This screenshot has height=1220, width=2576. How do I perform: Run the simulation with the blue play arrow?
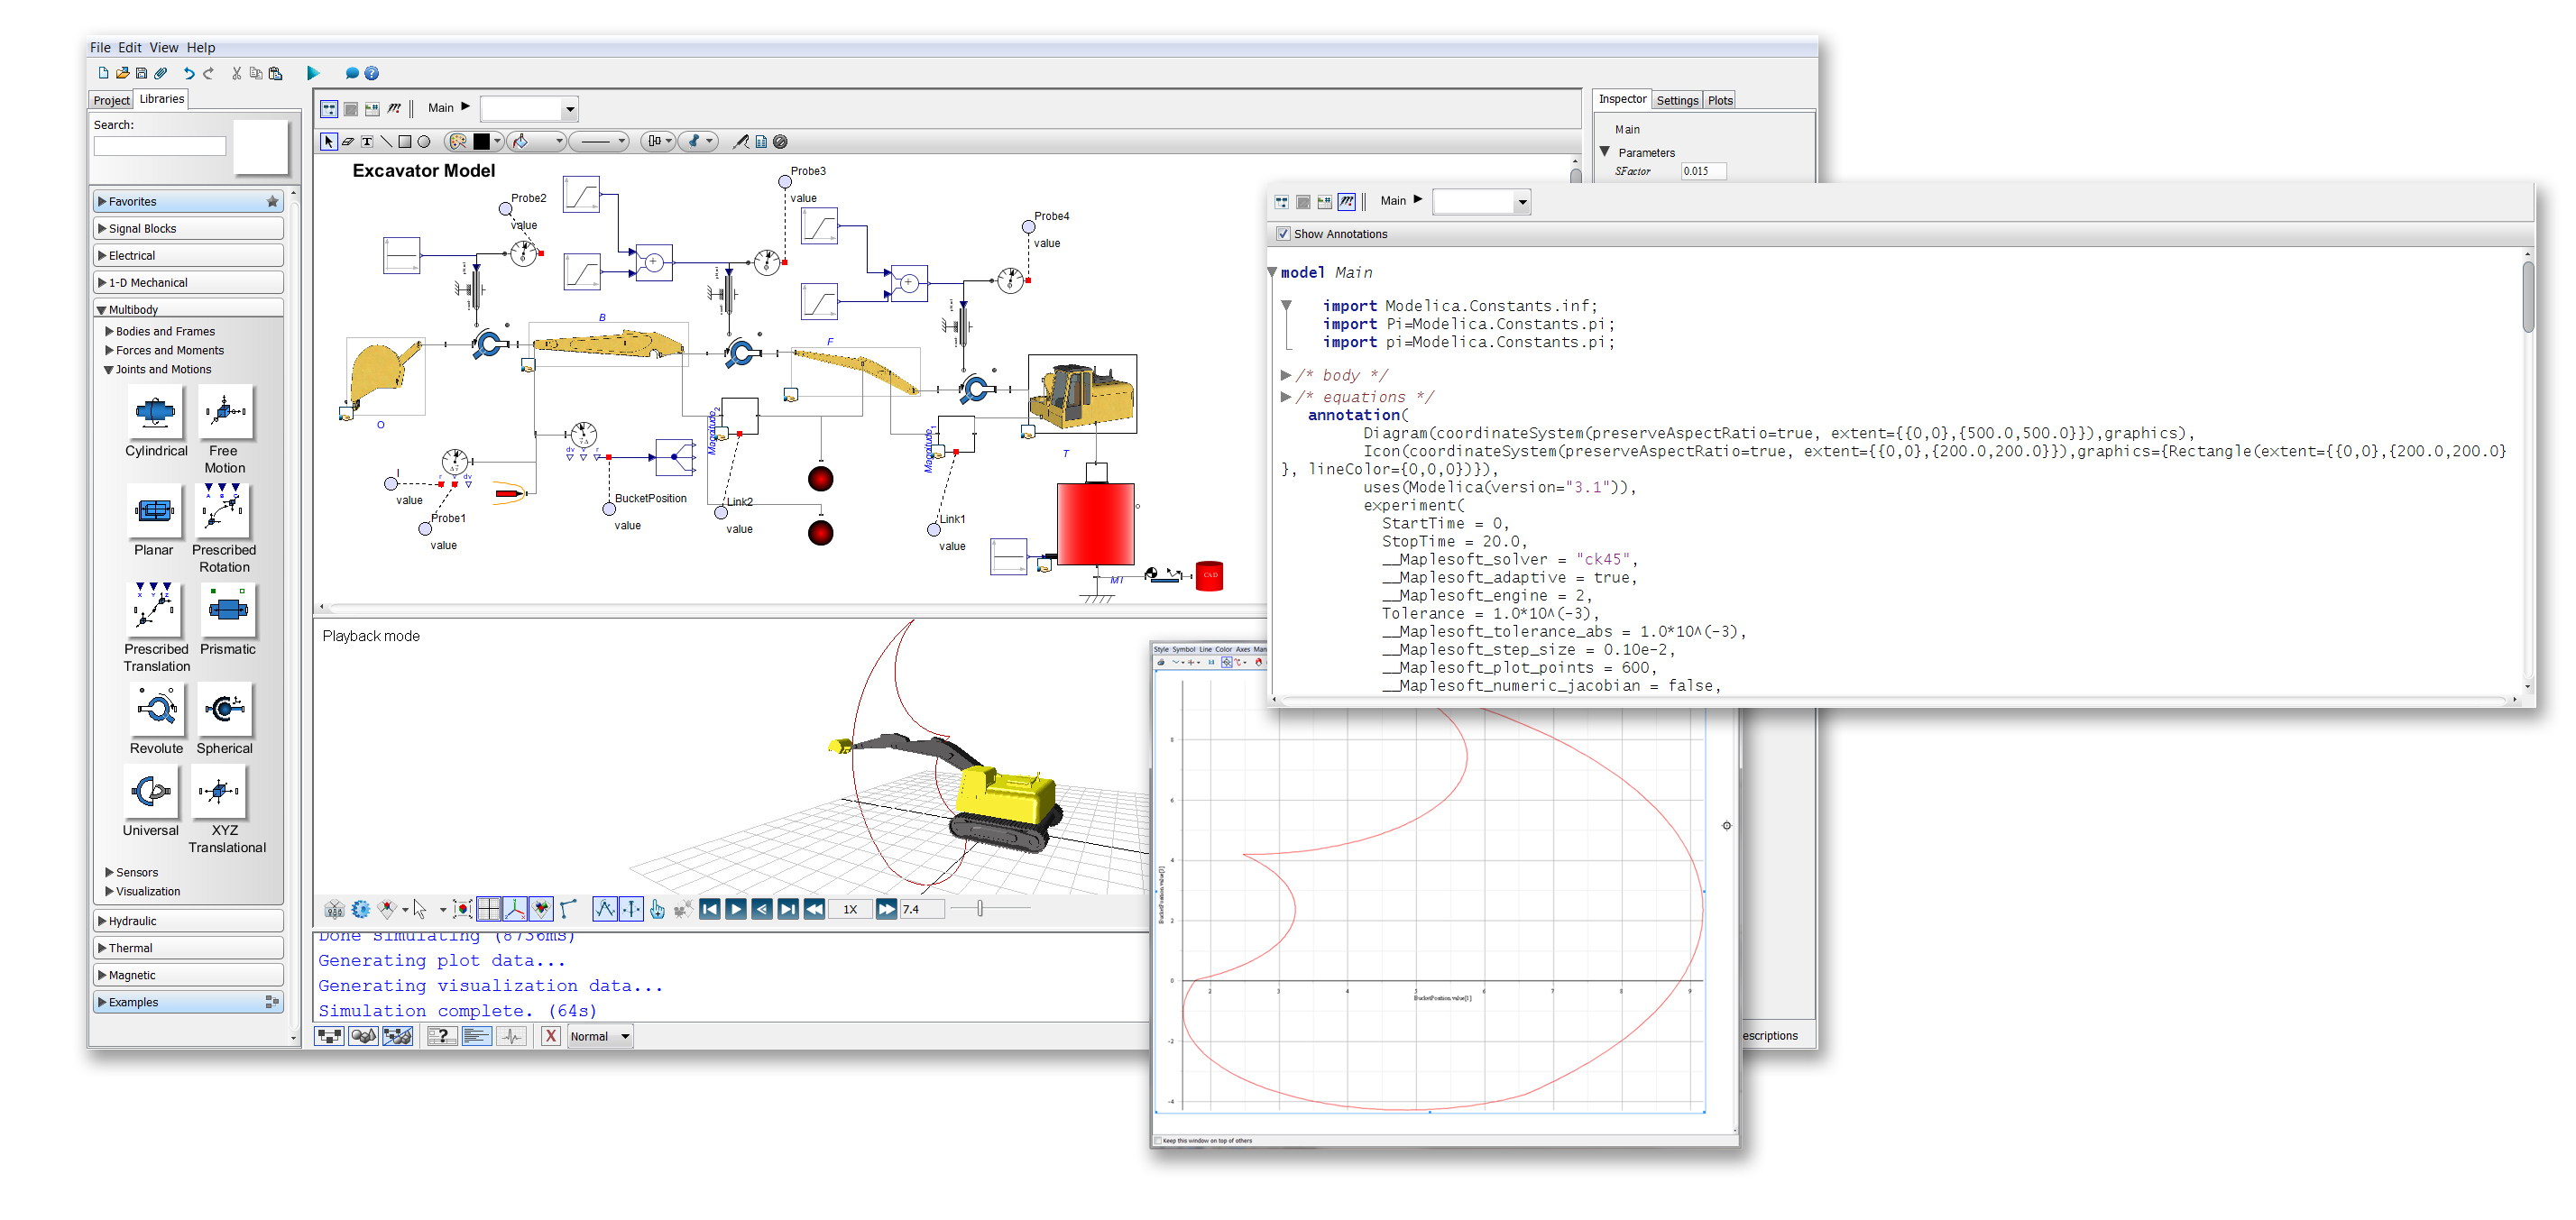pos(313,73)
